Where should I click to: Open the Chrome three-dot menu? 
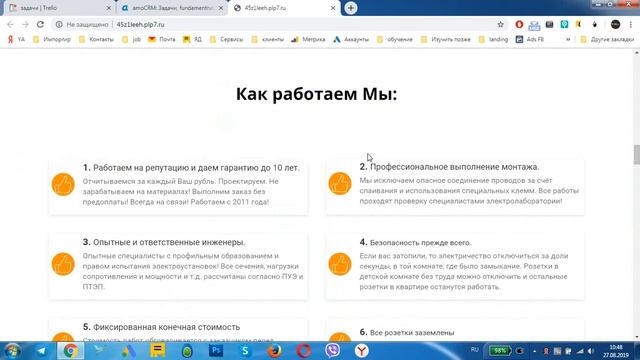631,24
